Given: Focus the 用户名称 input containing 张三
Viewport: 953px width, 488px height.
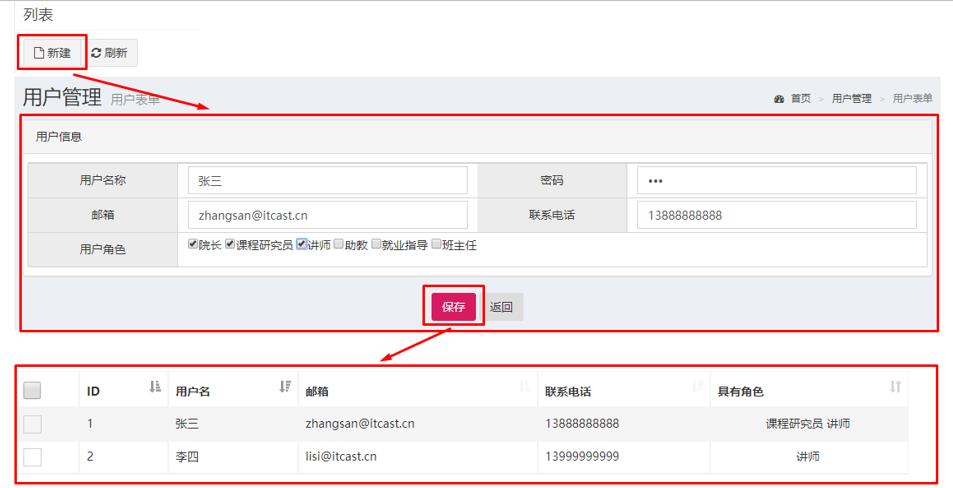Looking at the screenshot, I should [328, 180].
